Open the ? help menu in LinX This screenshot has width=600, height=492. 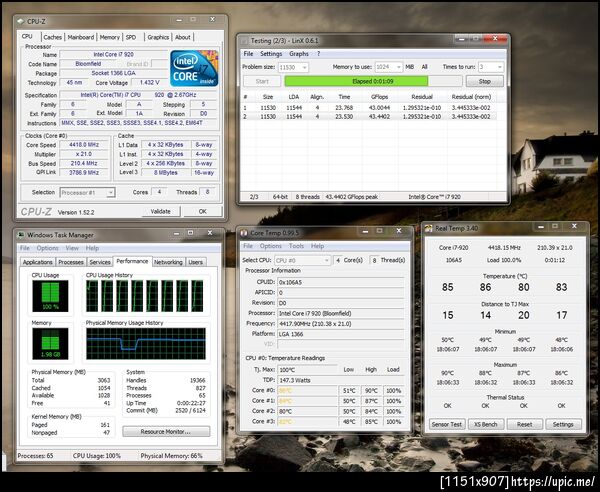[x=318, y=54]
